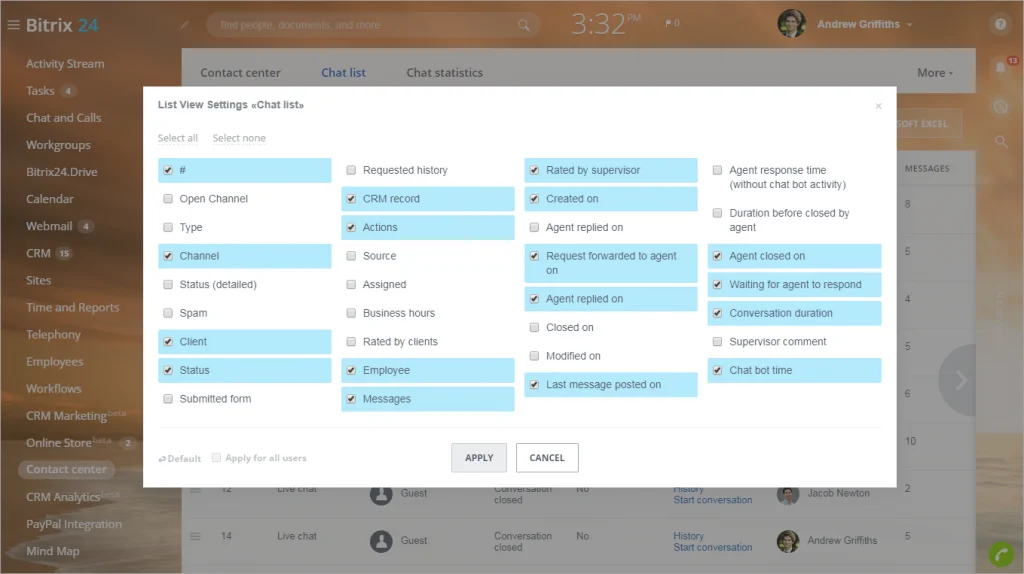This screenshot has height=574, width=1024.
Task: Open the More dropdown in the tab bar
Action: pyautogui.click(x=935, y=73)
